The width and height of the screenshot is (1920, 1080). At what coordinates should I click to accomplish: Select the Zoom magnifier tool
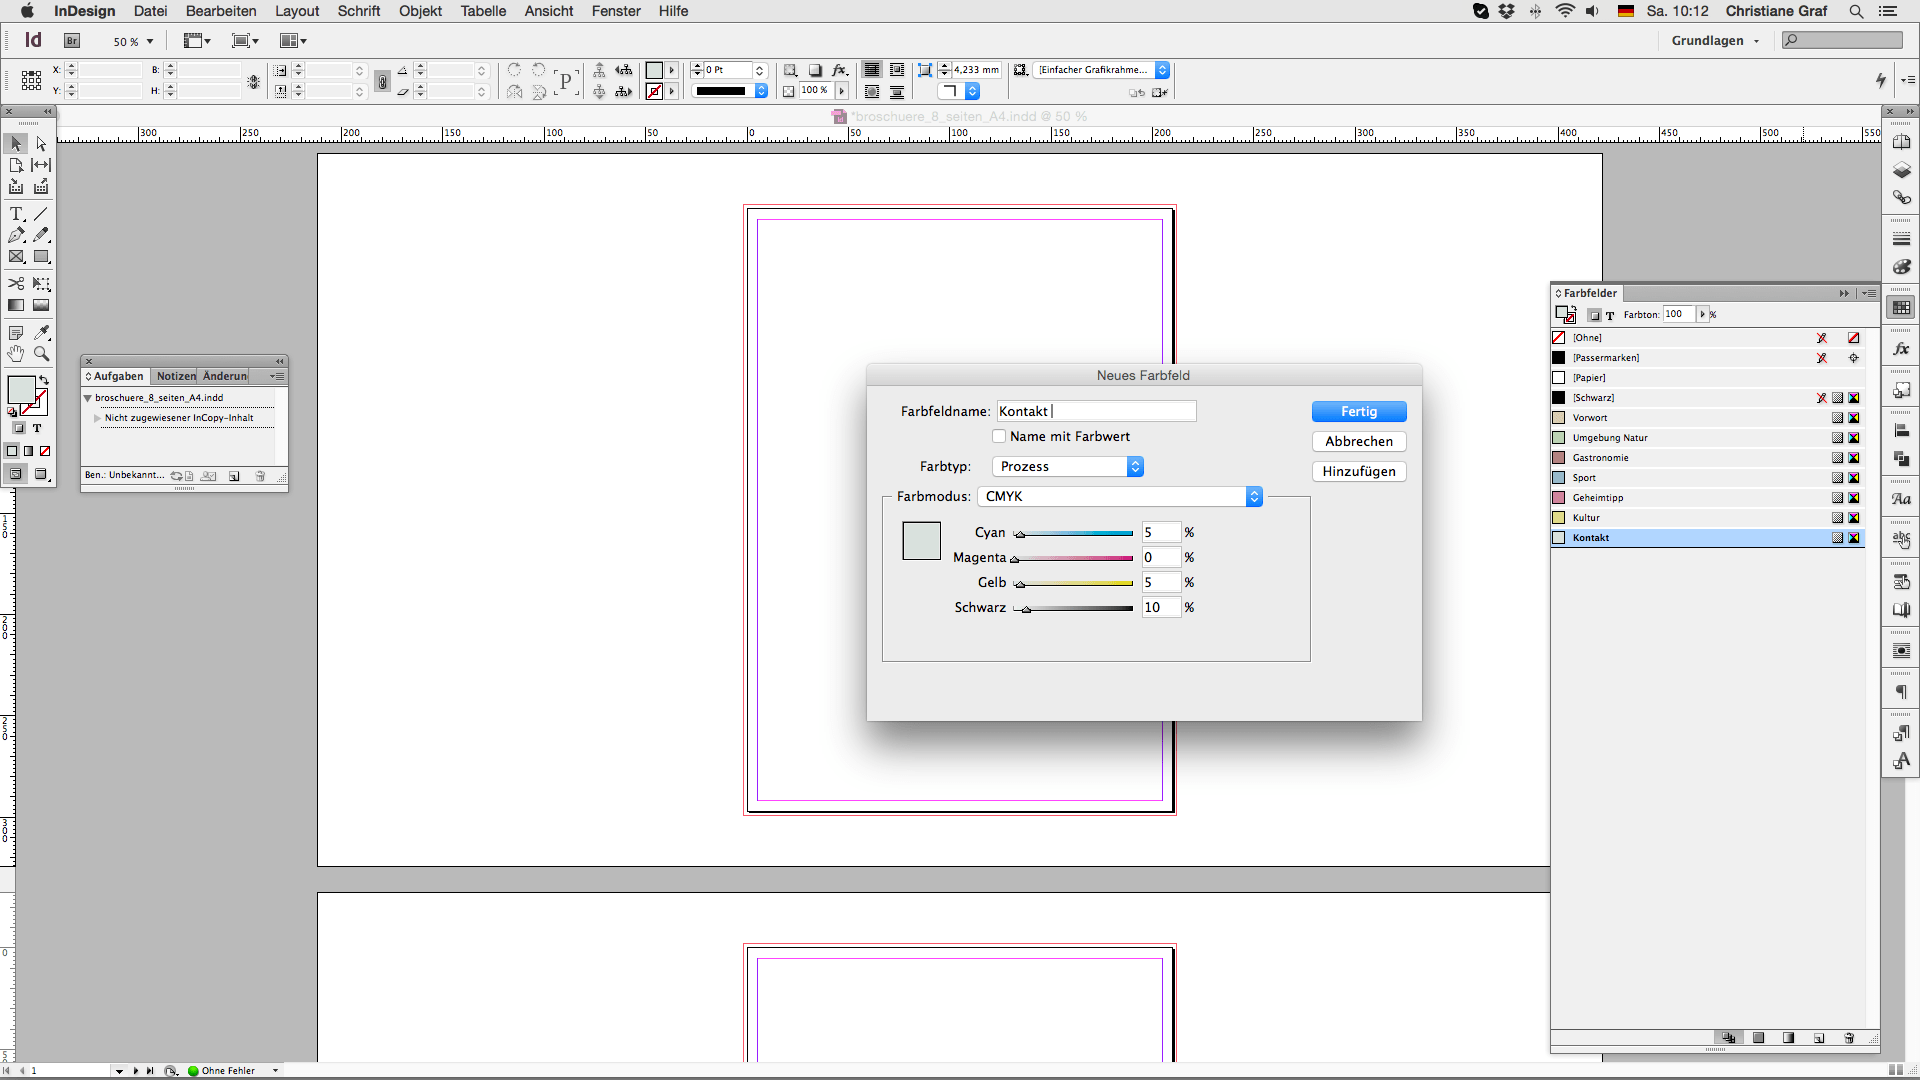pyautogui.click(x=41, y=354)
